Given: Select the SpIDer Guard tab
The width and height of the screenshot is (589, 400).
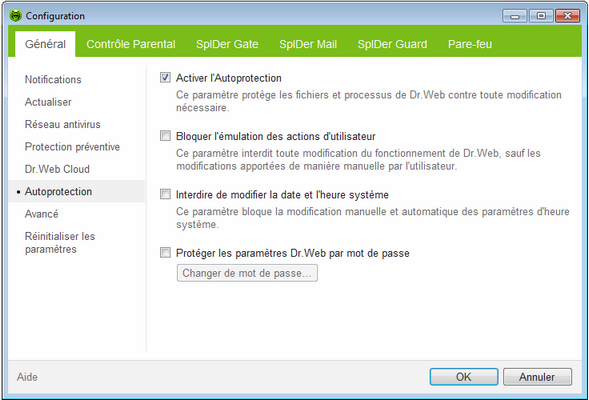Looking at the screenshot, I should pos(392,44).
